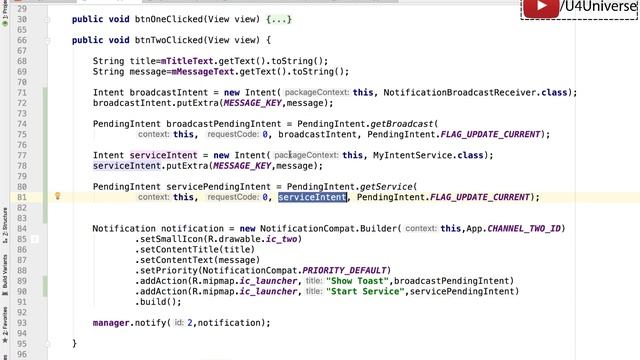Click broadcastIntent declaration on line 71
Image resolution: width=640 pixels, height=360 pixels.
(x=169, y=93)
